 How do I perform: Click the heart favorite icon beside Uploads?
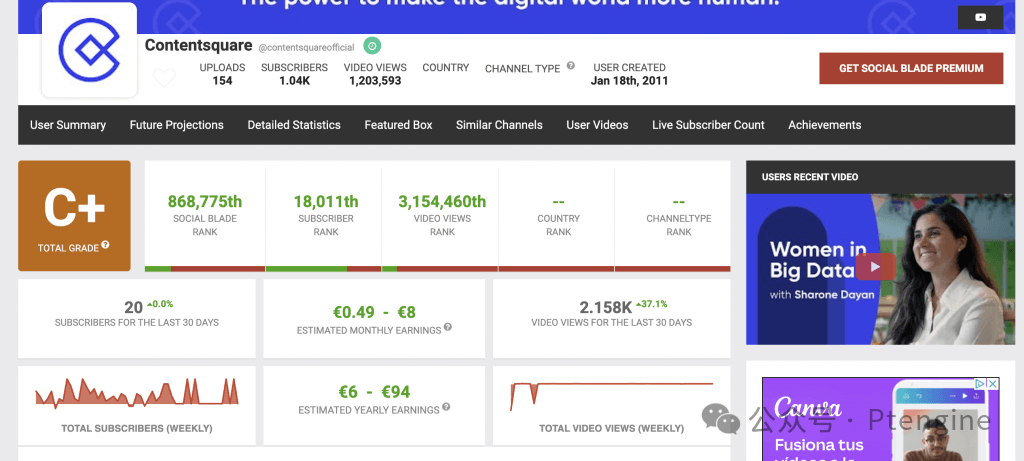[164, 78]
